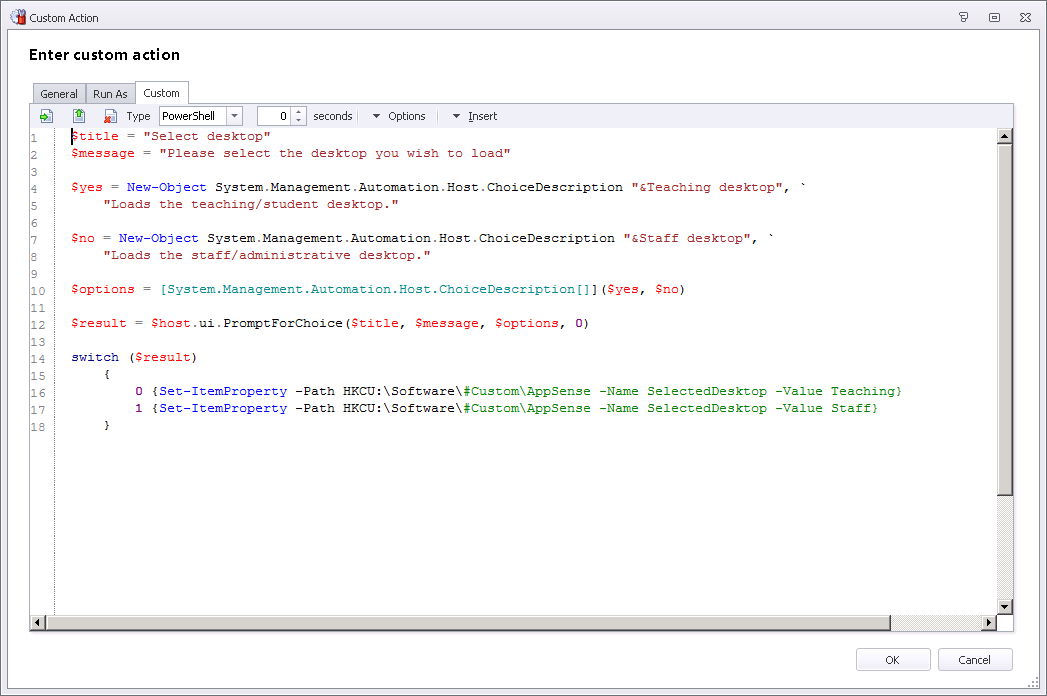1047x696 pixels.
Task: Open the Insert dropdown menu
Action: click(x=475, y=116)
